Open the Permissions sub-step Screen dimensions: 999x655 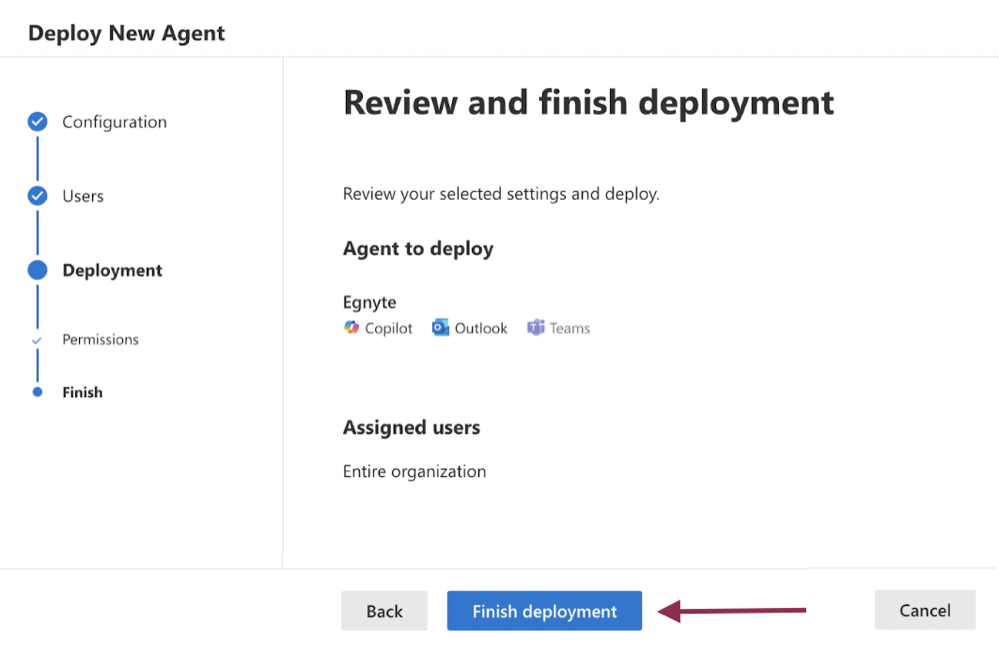(100, 339)
